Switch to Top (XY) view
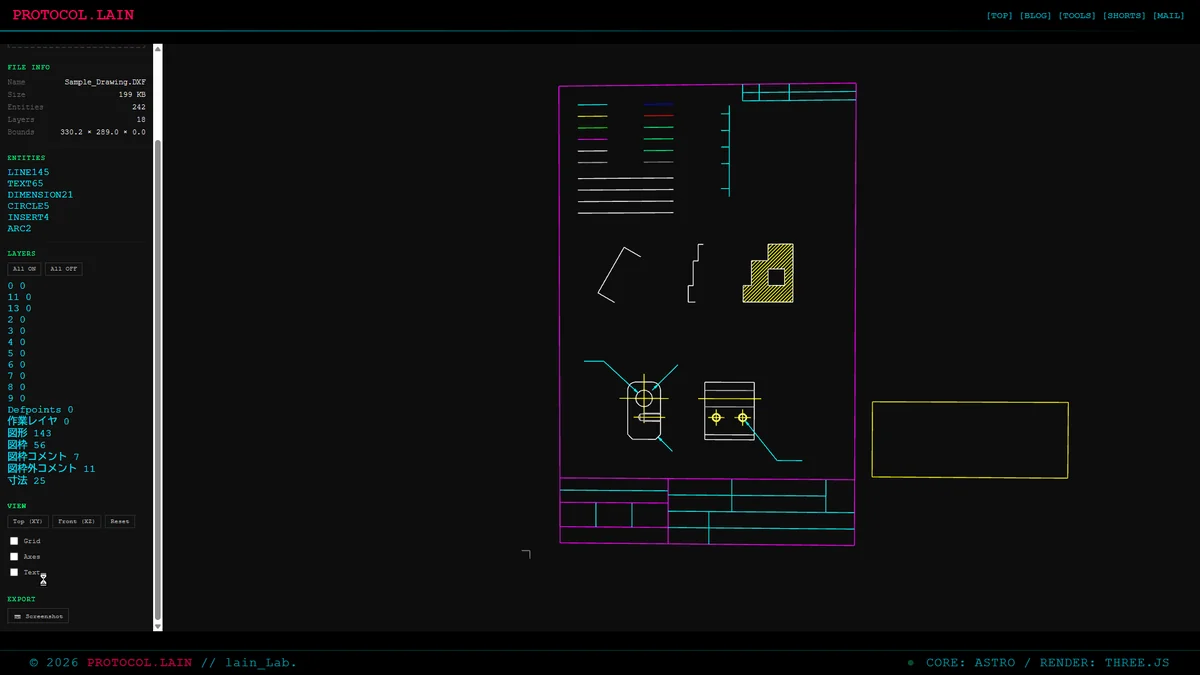Viewport: 1200px width, 675px height. 28,521
